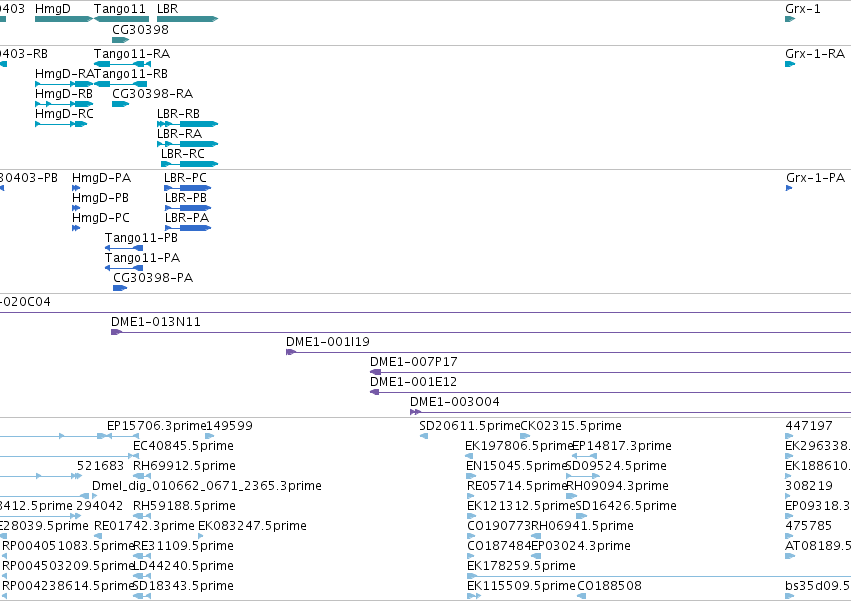Select the CG30398-PA protein label
The height and width of the screenshot is (601, 851).
pyautogui.click(x=153, y=279)
